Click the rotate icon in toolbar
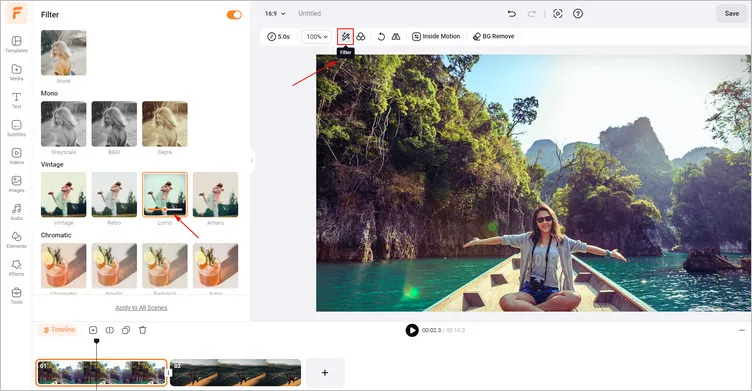752x391 pixels. [x=381, y=36]
